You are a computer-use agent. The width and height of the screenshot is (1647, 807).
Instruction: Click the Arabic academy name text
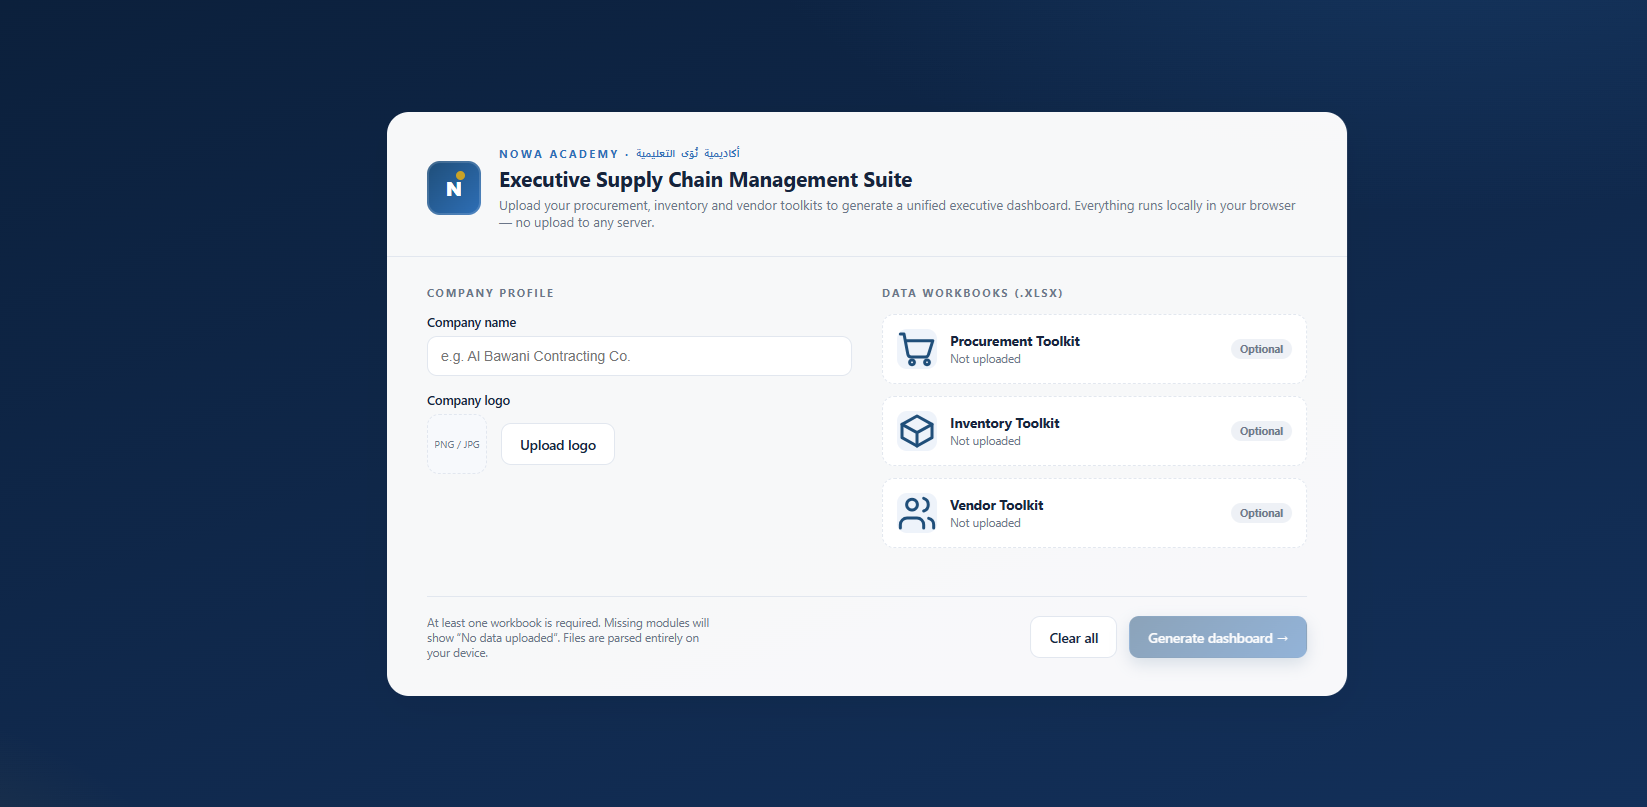688,153
